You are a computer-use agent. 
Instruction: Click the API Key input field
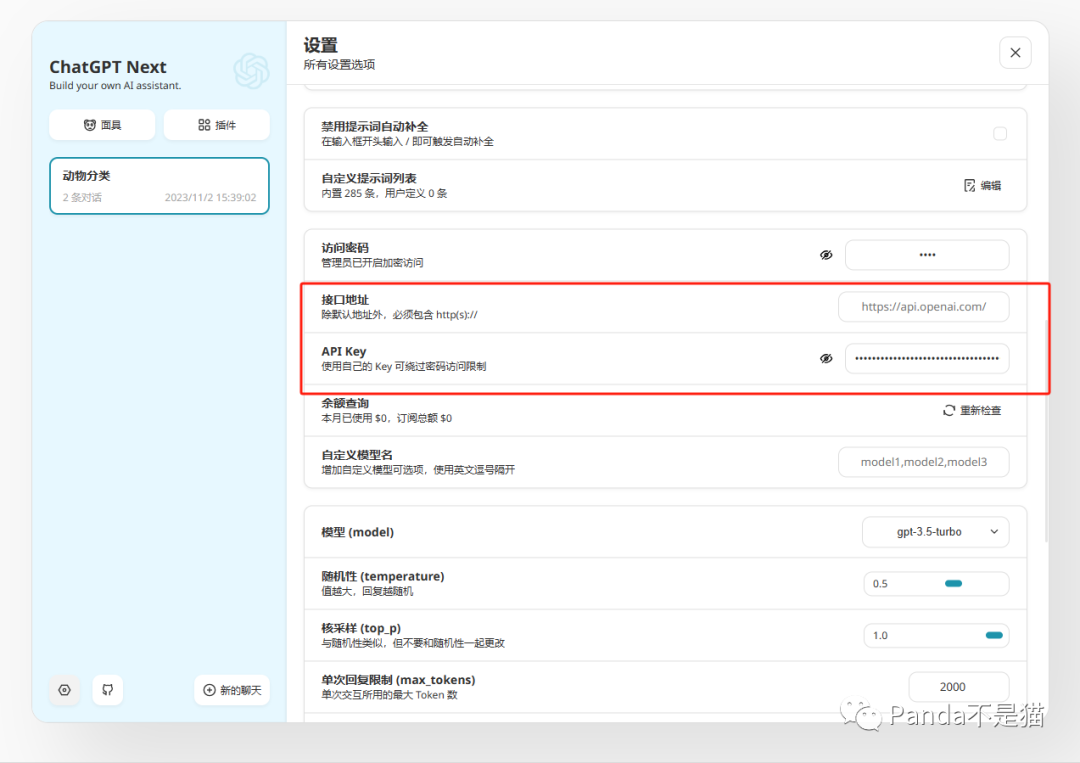point(927,358)
